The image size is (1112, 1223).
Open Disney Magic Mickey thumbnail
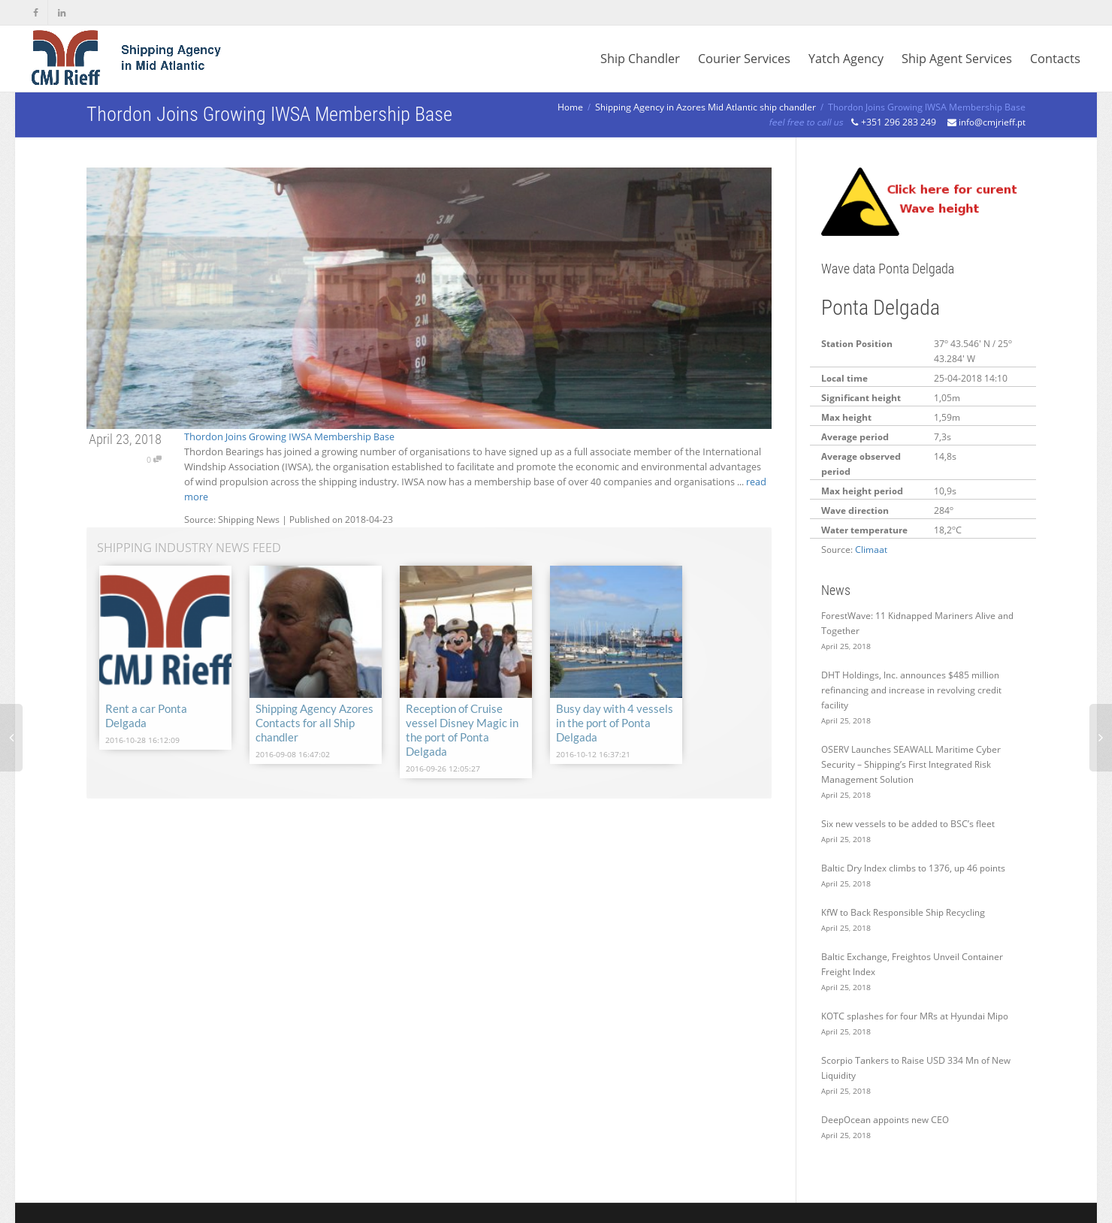[x=466, y=631]
